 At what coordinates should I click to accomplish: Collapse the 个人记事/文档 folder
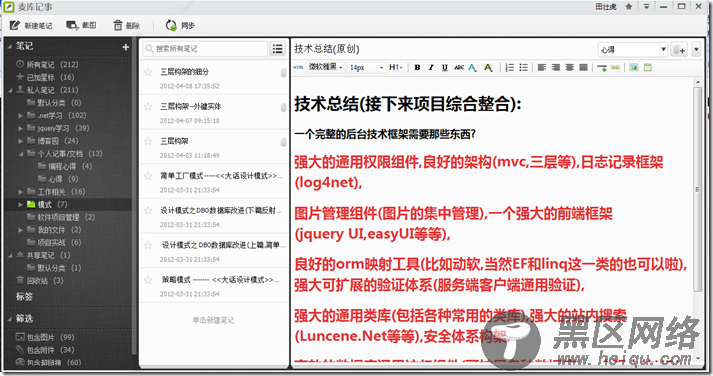point(20,154)
